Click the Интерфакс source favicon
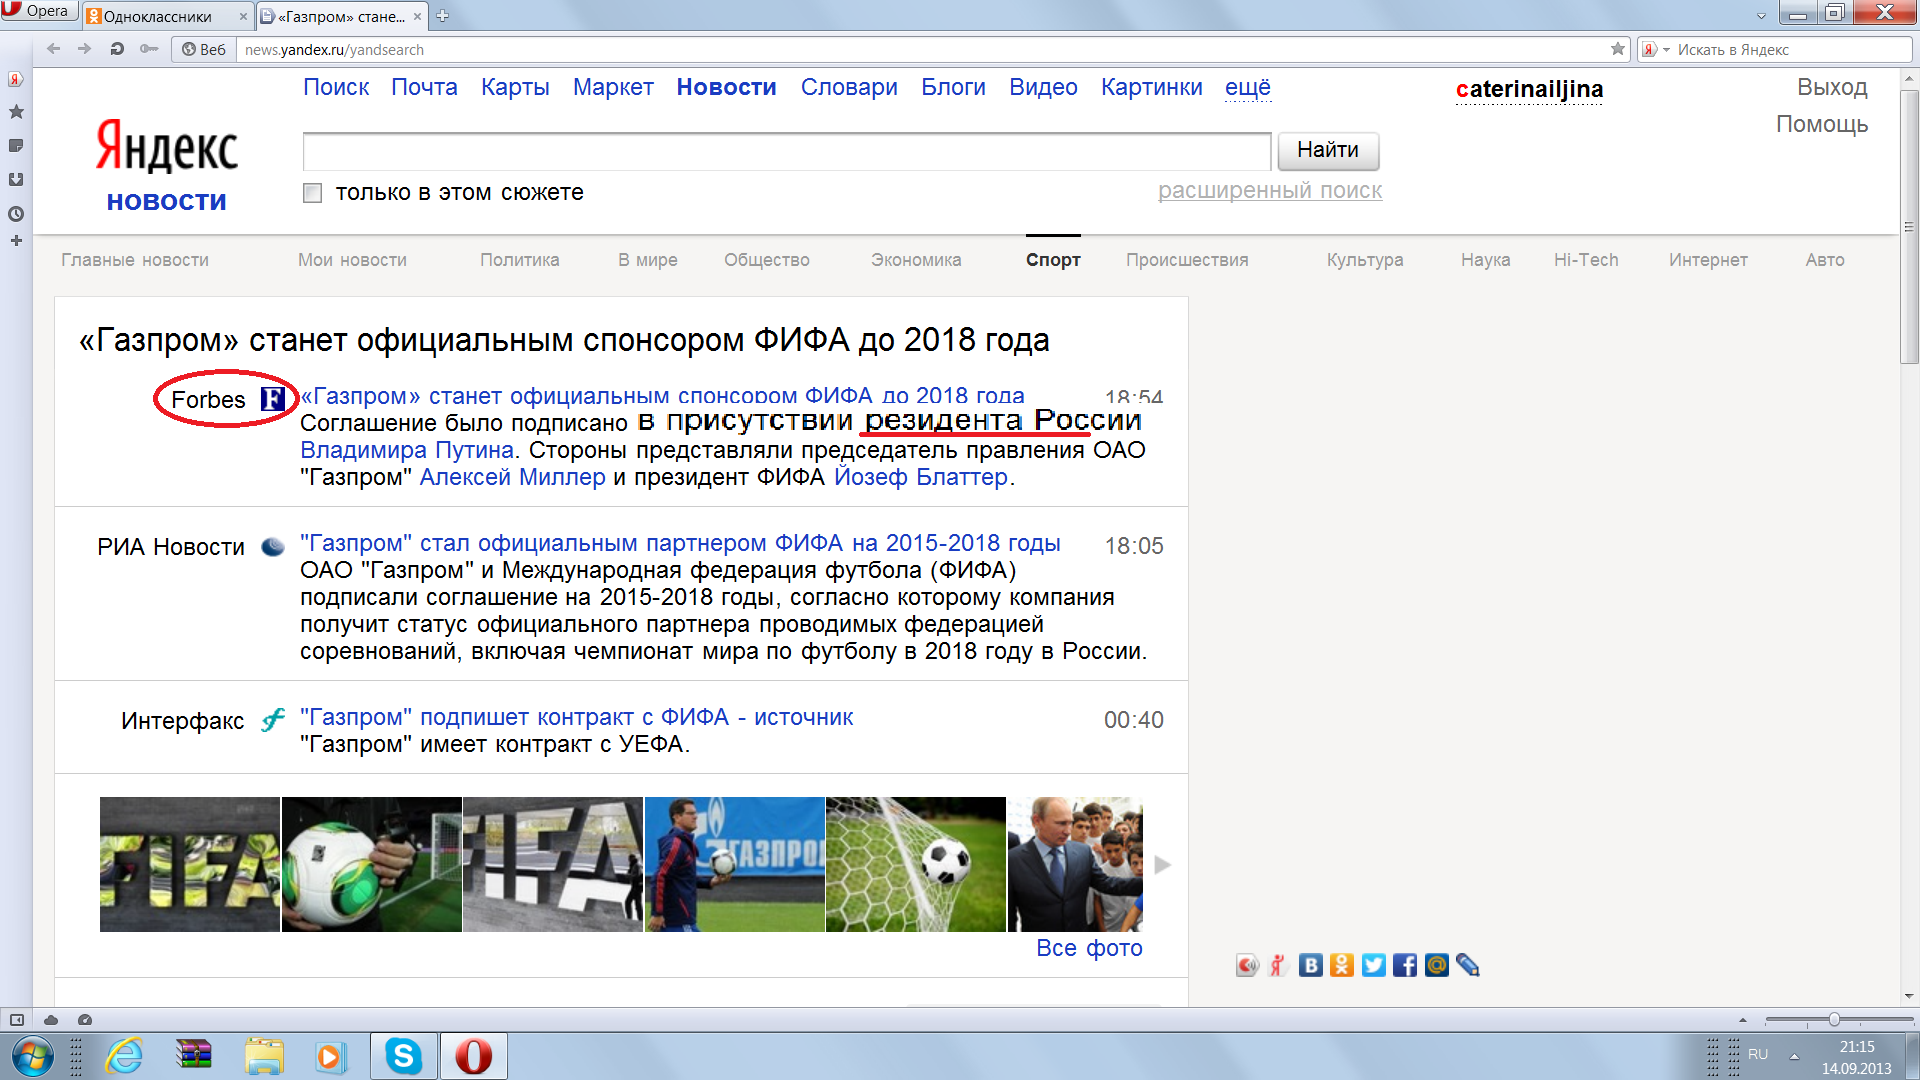This screenshot has height=1080, width=1920. (273, 720)
